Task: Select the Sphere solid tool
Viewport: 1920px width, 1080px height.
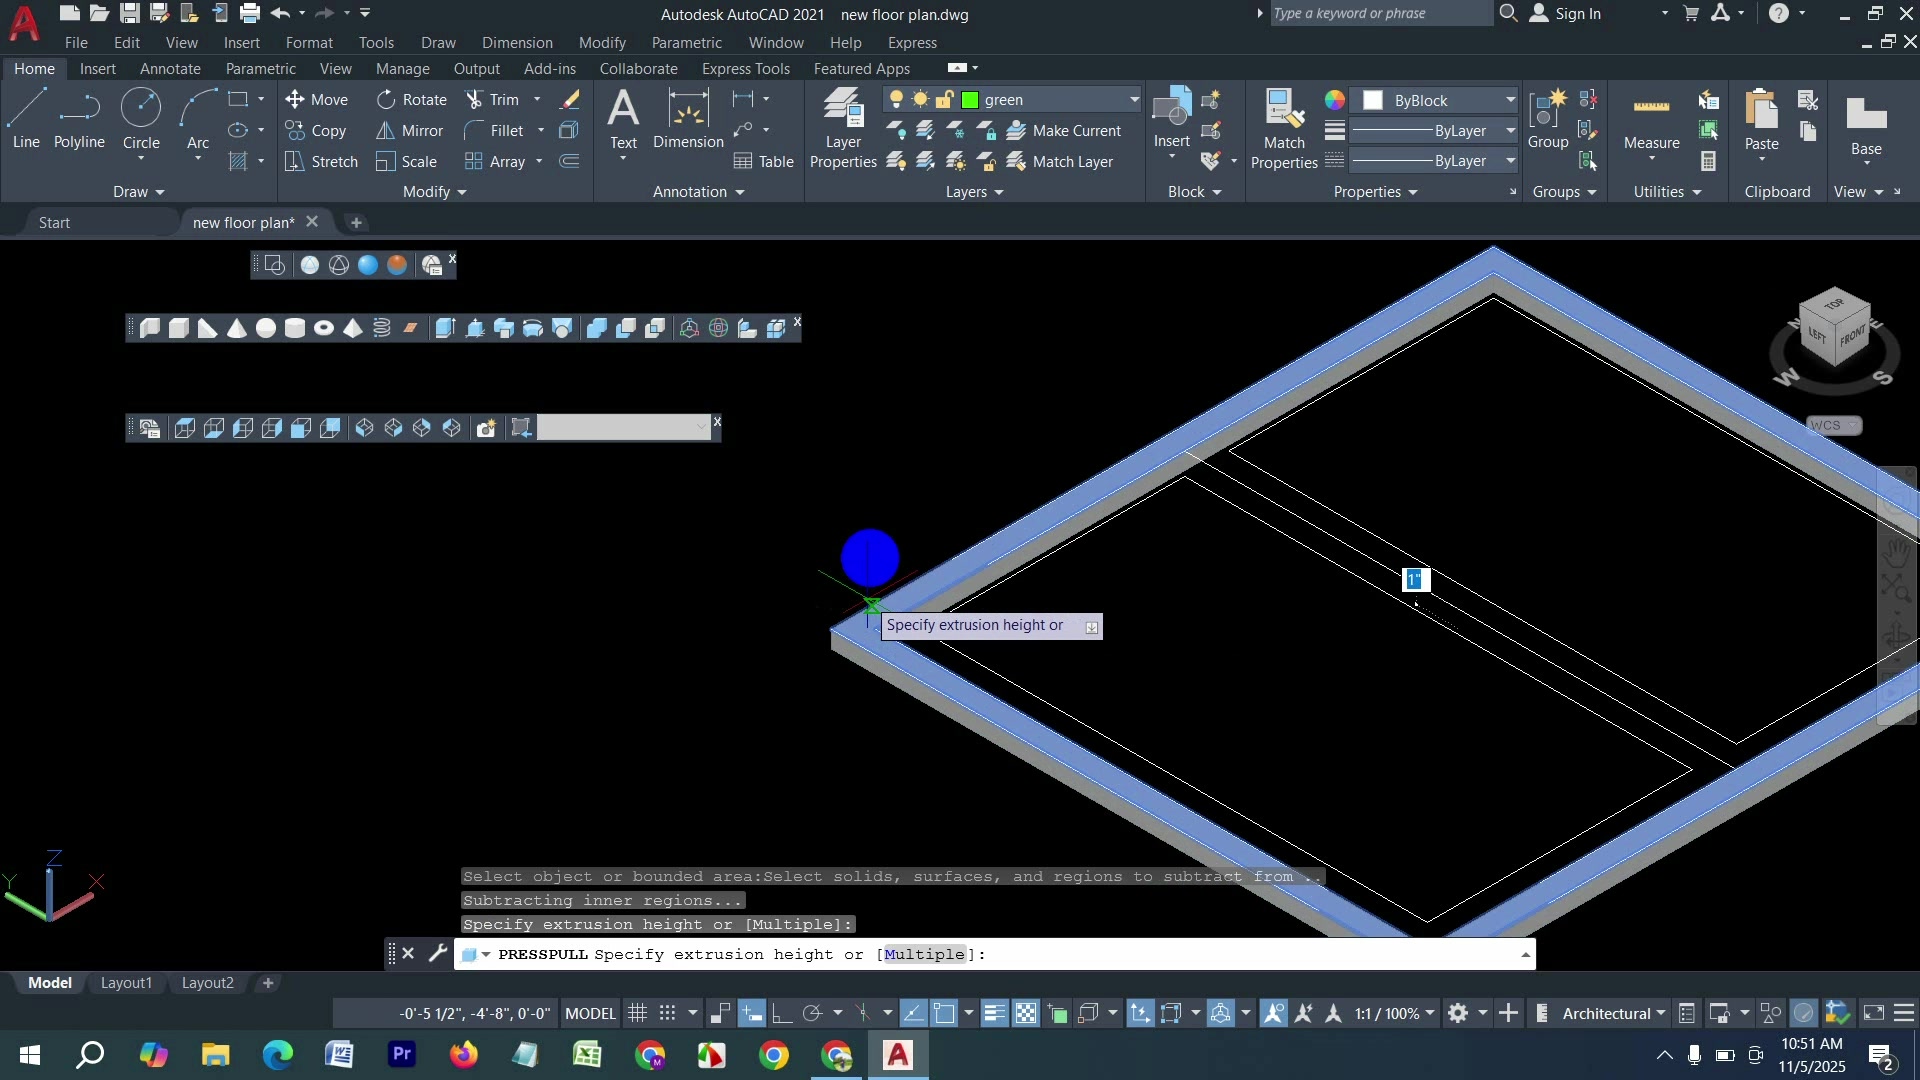Action: click(266, 328)
